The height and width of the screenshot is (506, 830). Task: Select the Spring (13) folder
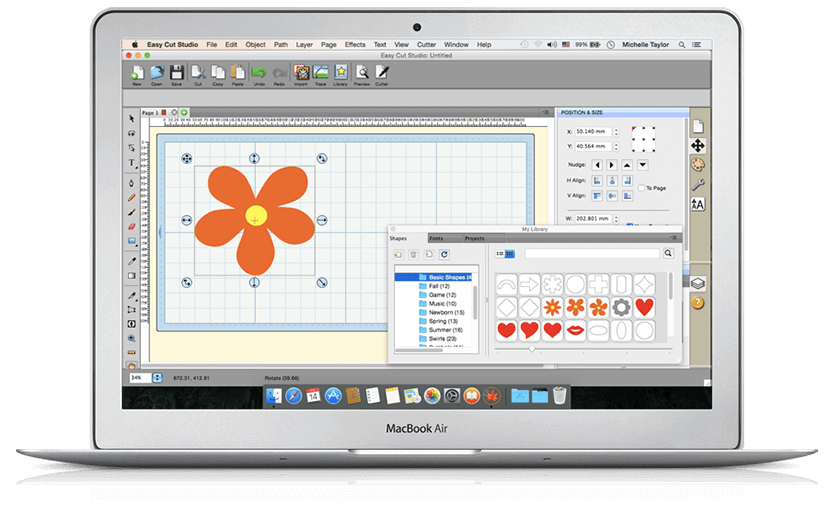click(x=441, y=319)
